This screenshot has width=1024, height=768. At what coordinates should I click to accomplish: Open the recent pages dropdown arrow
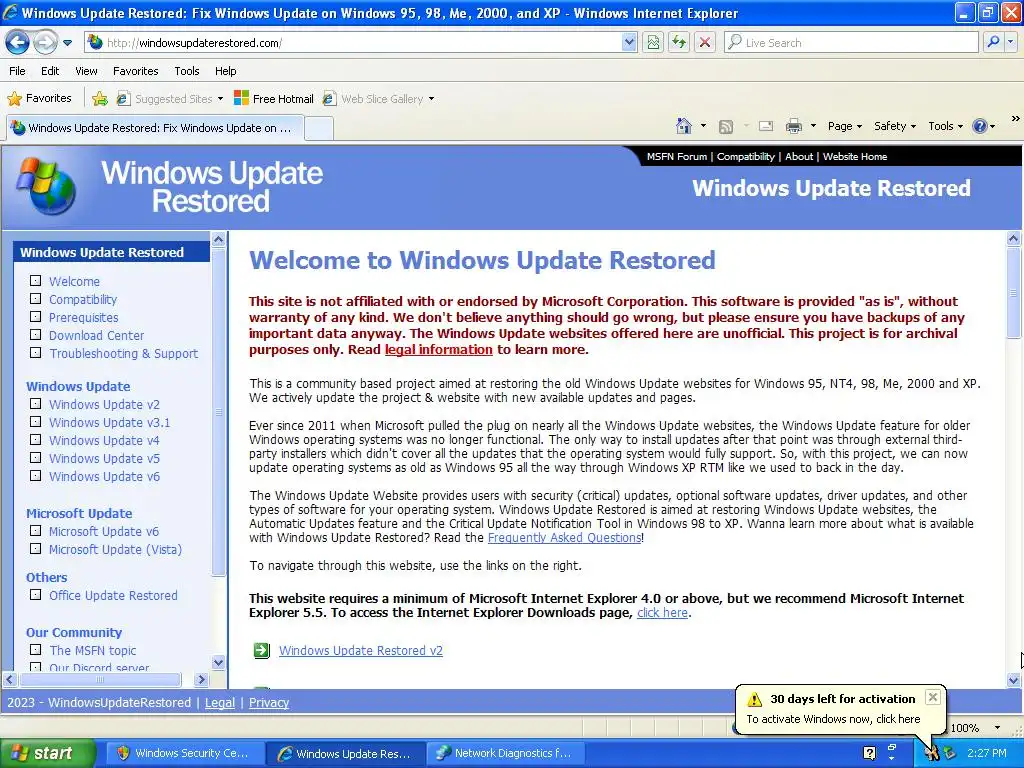coord(67,43)
